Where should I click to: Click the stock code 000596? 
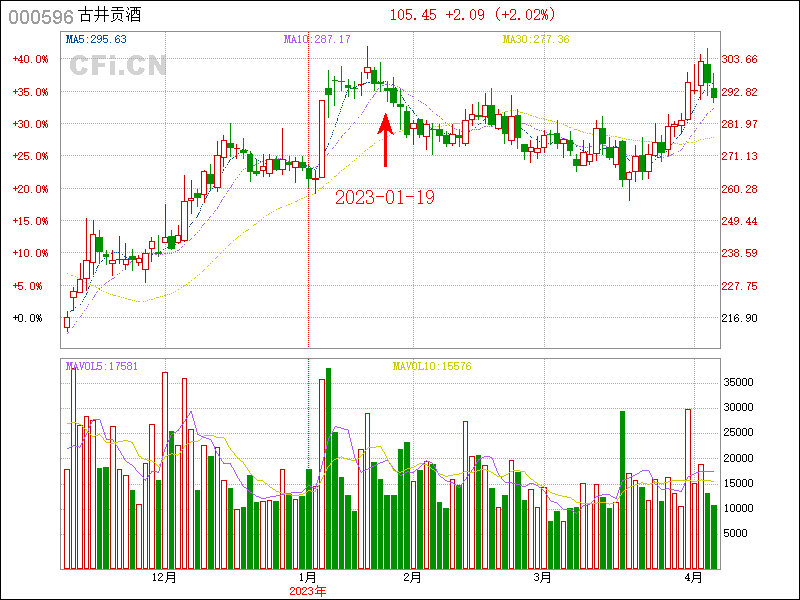pos(41,16)
